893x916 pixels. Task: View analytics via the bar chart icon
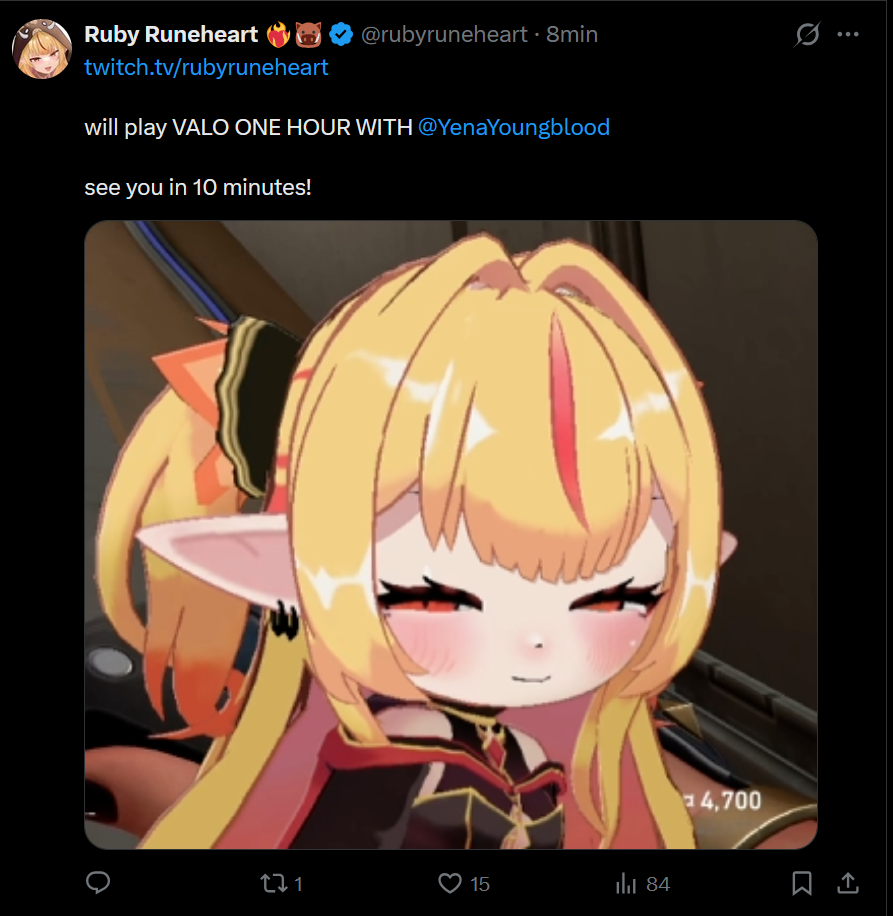click(626, 883)
